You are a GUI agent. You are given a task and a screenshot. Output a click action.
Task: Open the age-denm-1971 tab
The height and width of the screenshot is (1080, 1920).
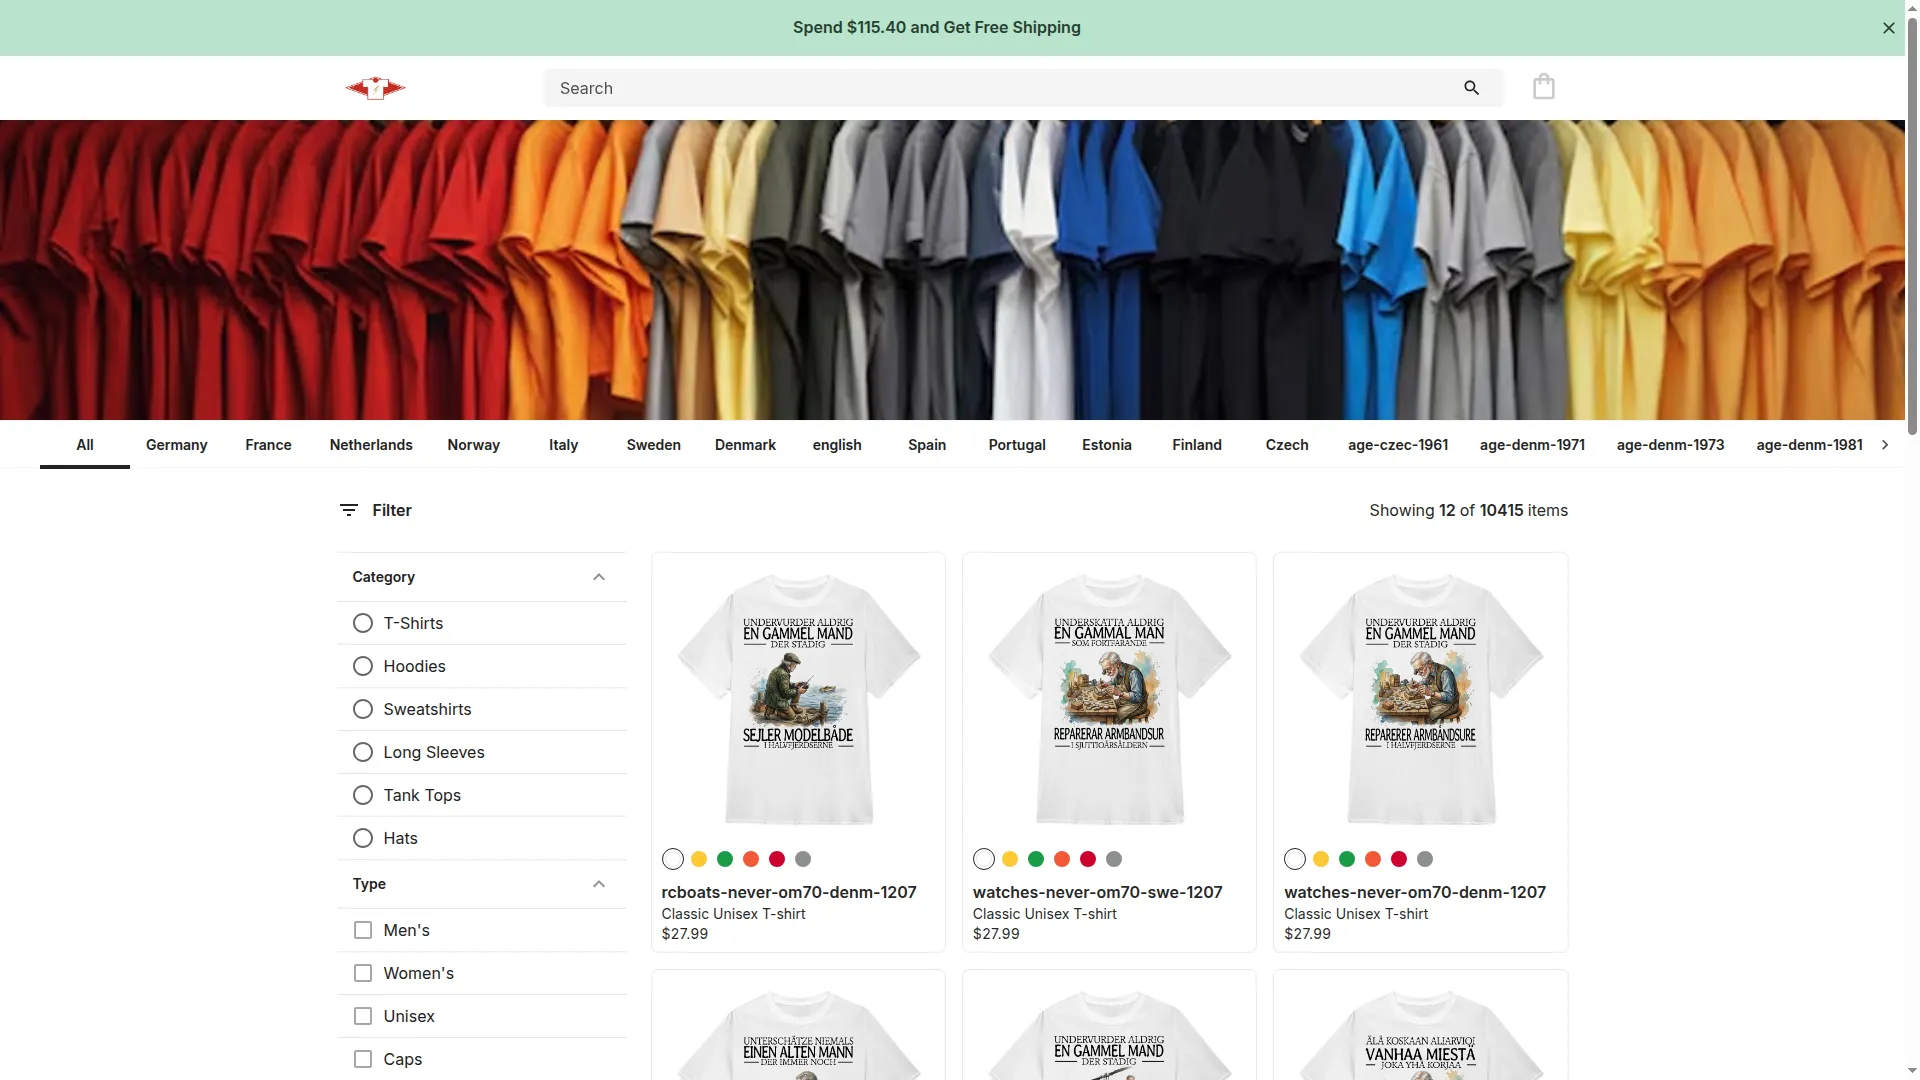point(1532,445)
